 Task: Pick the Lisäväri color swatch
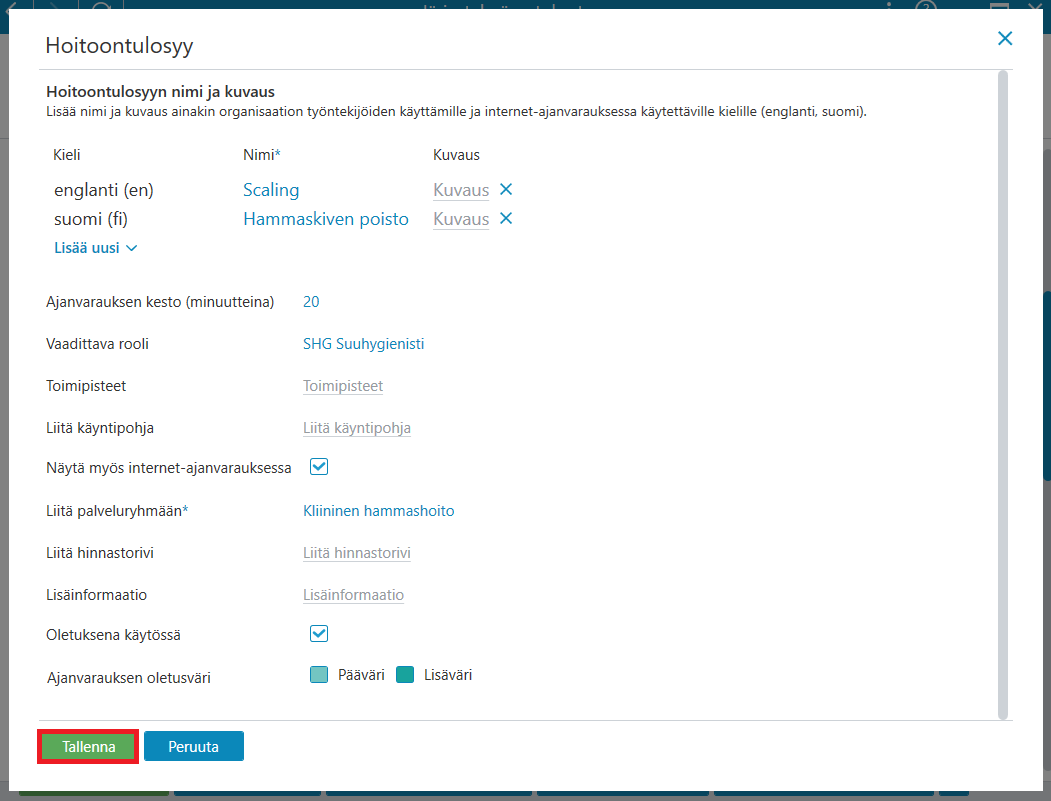[x=405, y=675]
